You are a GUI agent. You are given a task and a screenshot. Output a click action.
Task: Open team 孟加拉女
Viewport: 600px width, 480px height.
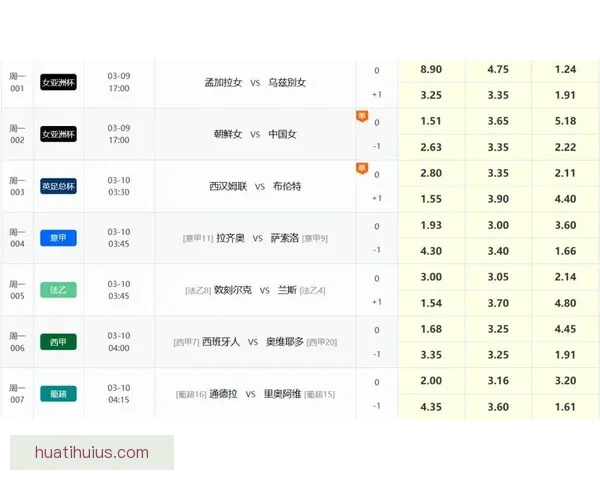[x=223, y=82]
